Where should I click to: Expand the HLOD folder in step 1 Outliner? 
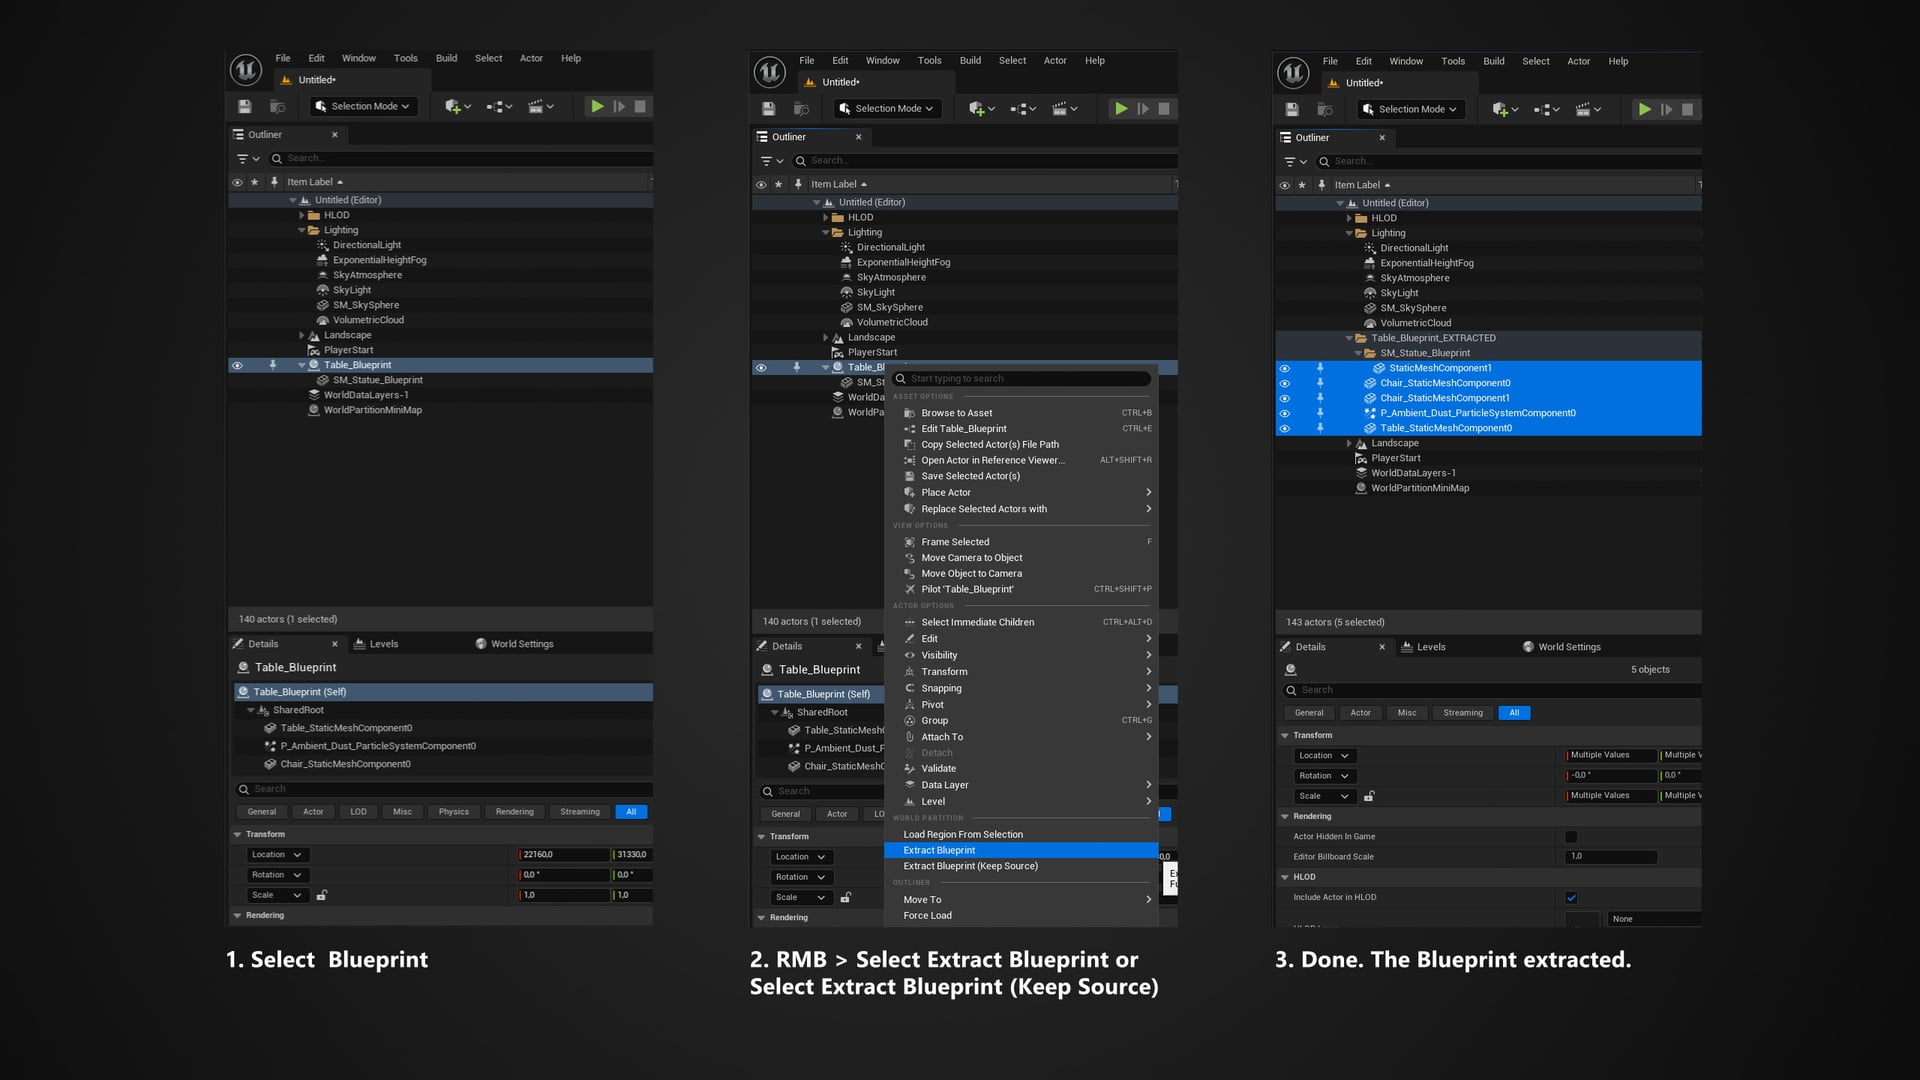pos(302,215)
